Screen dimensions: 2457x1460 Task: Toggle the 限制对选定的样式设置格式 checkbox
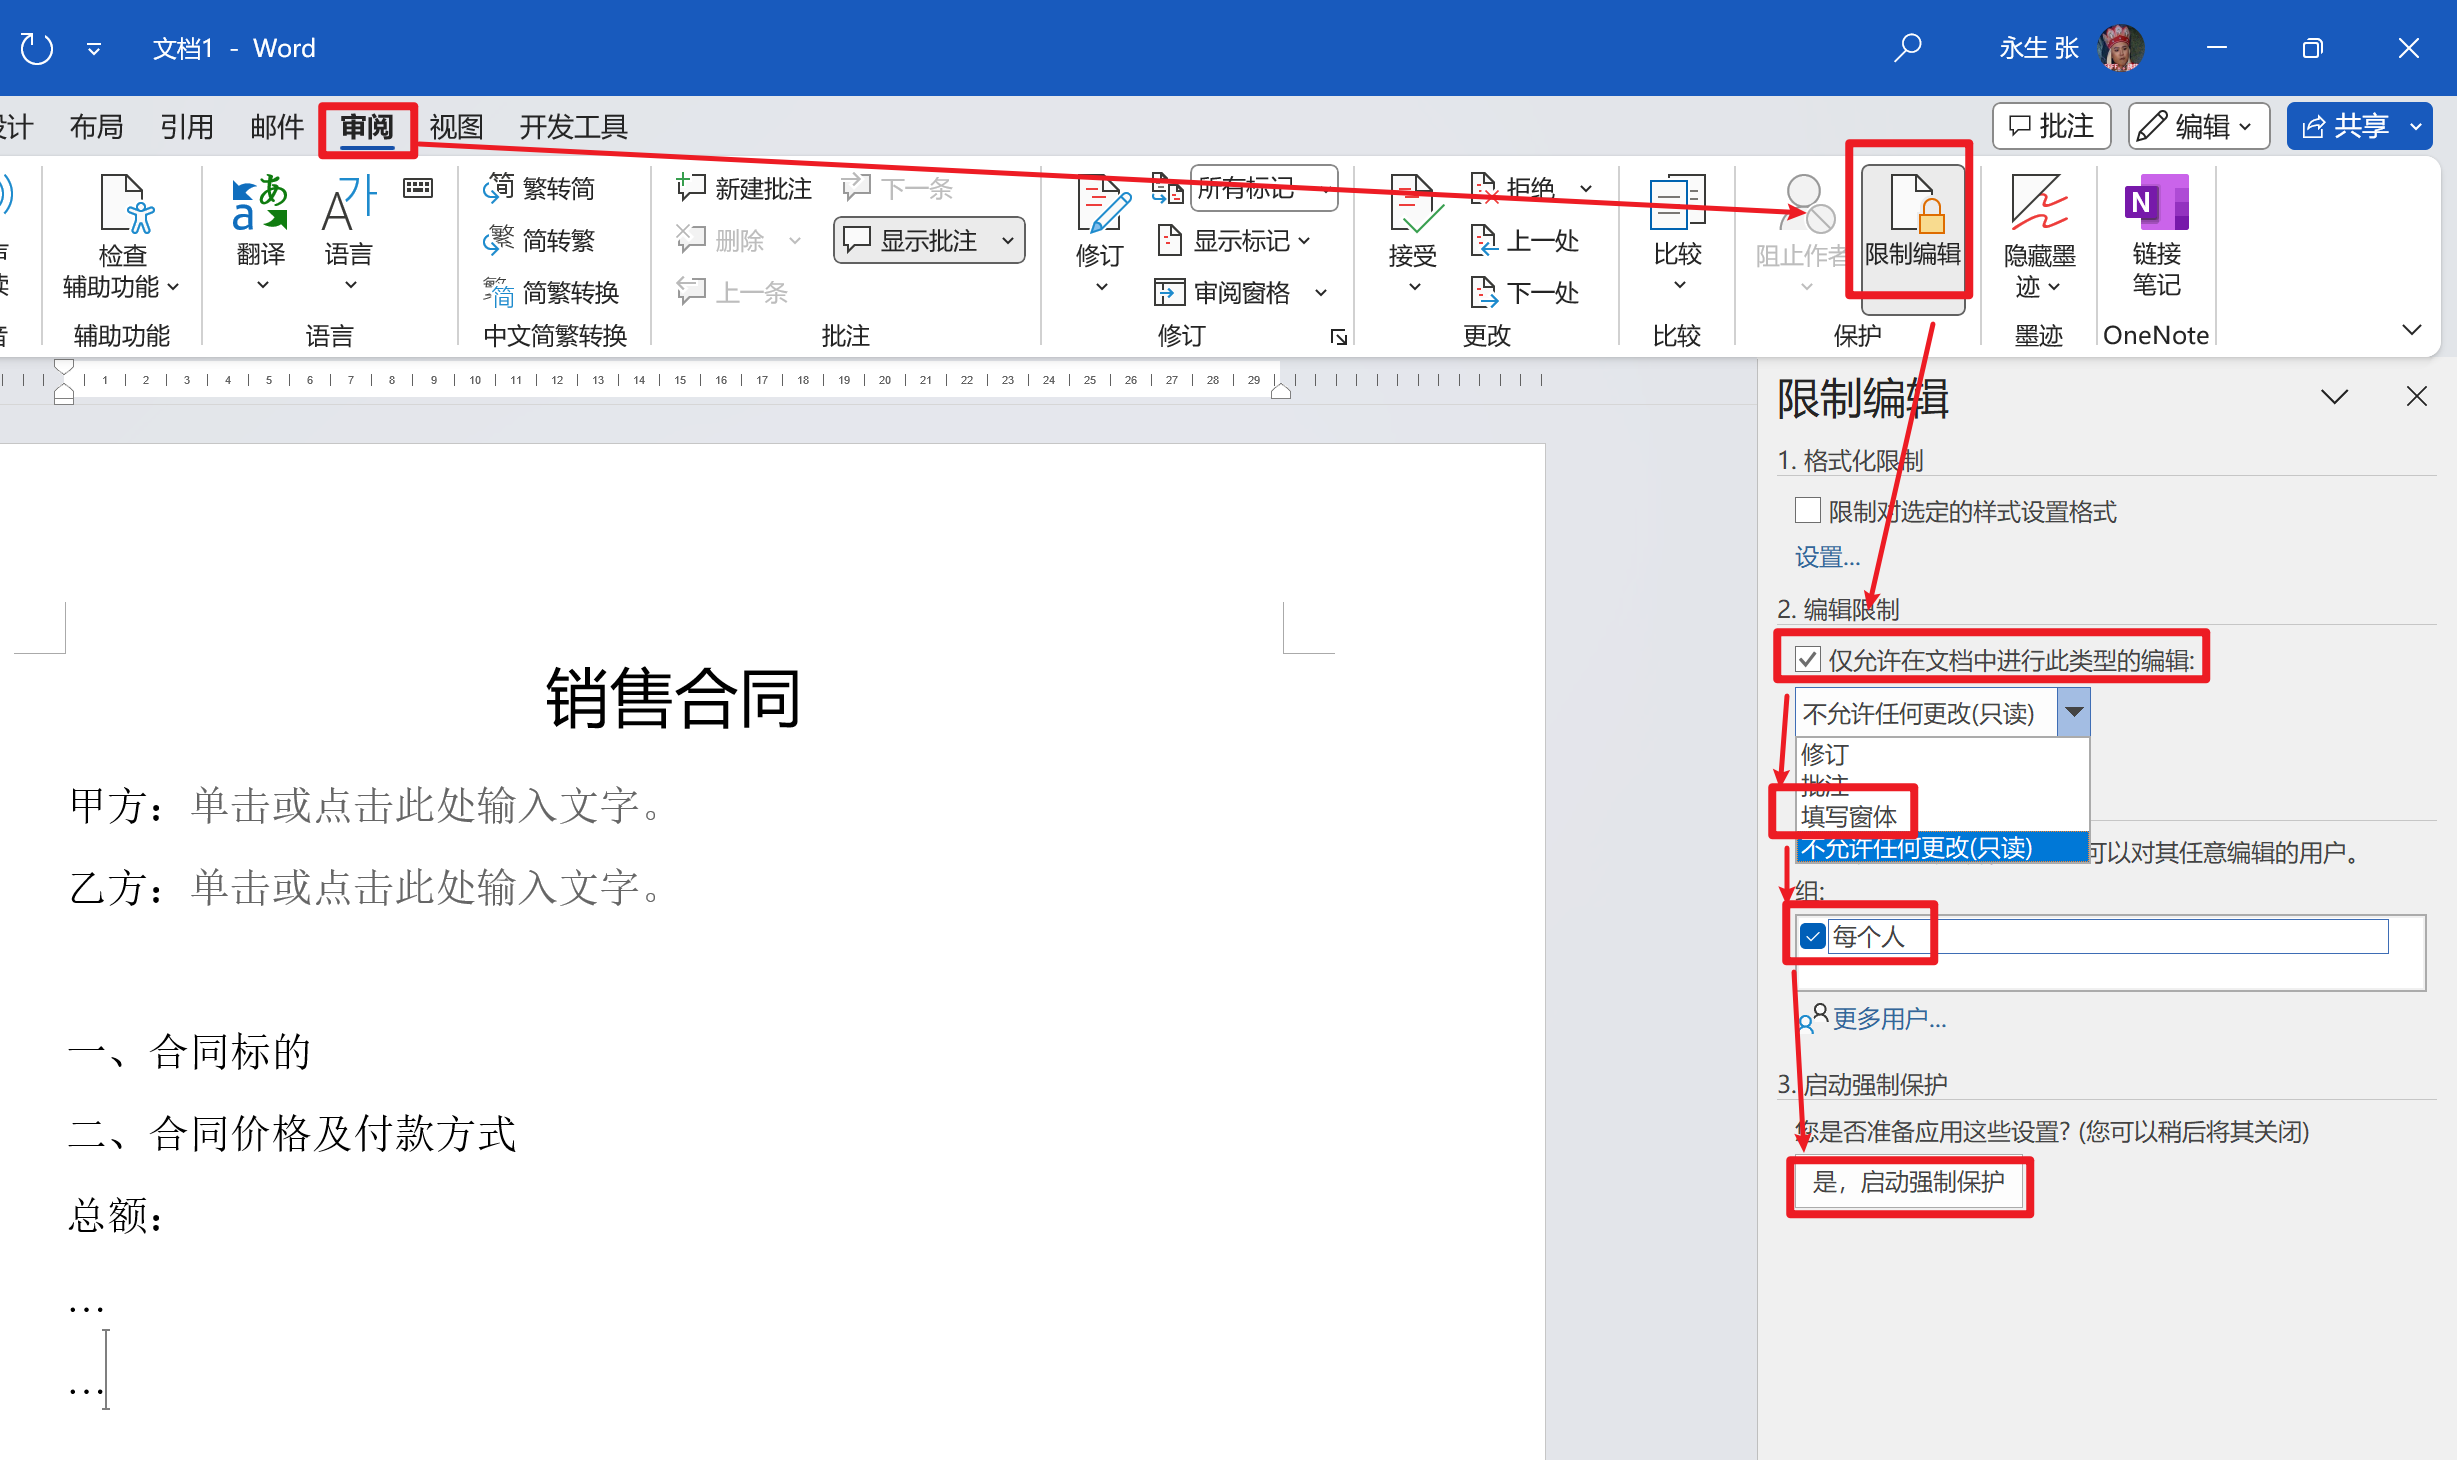point(1807,511)
